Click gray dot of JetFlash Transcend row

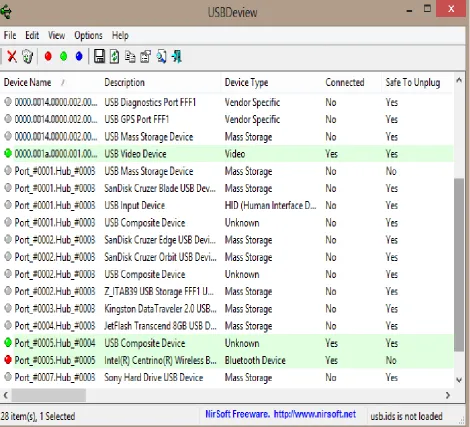(8, 325)
